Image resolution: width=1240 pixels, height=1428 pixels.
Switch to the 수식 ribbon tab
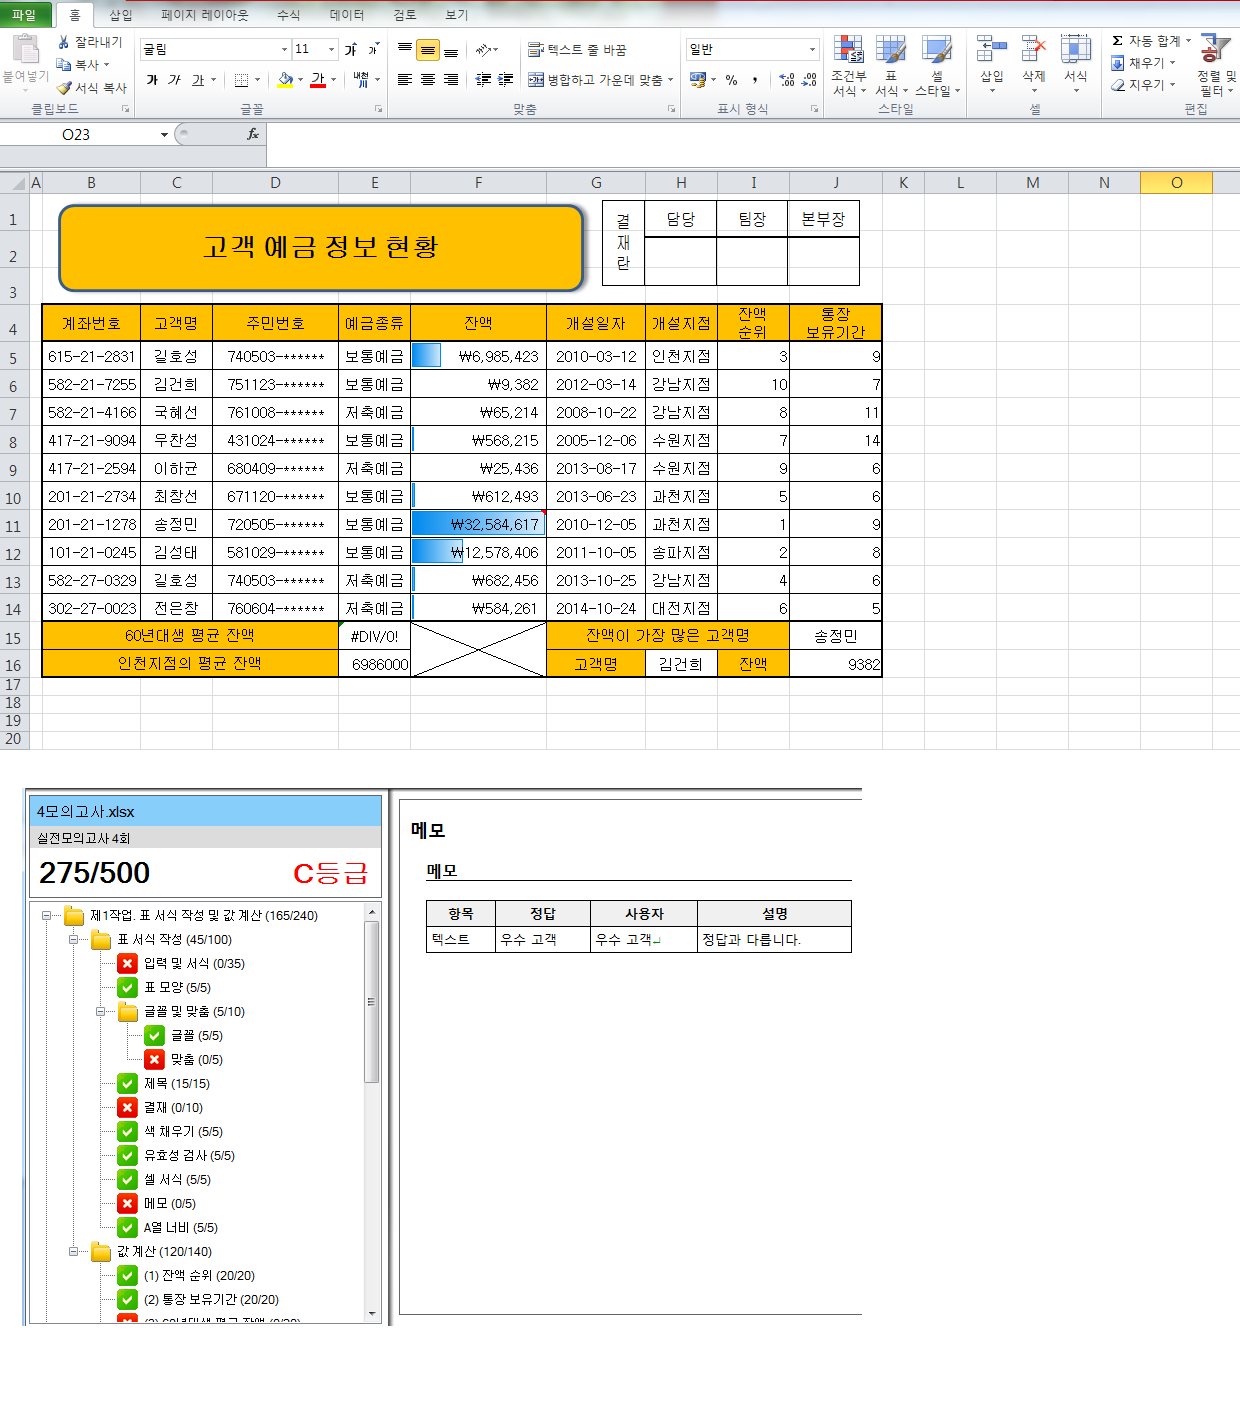(288, 15)
